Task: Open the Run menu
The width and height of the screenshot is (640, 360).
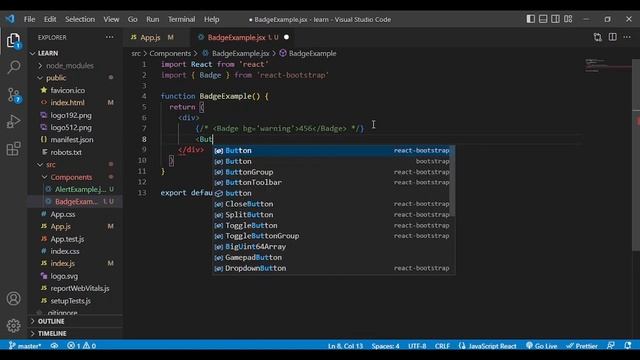Action: [152, 19]
